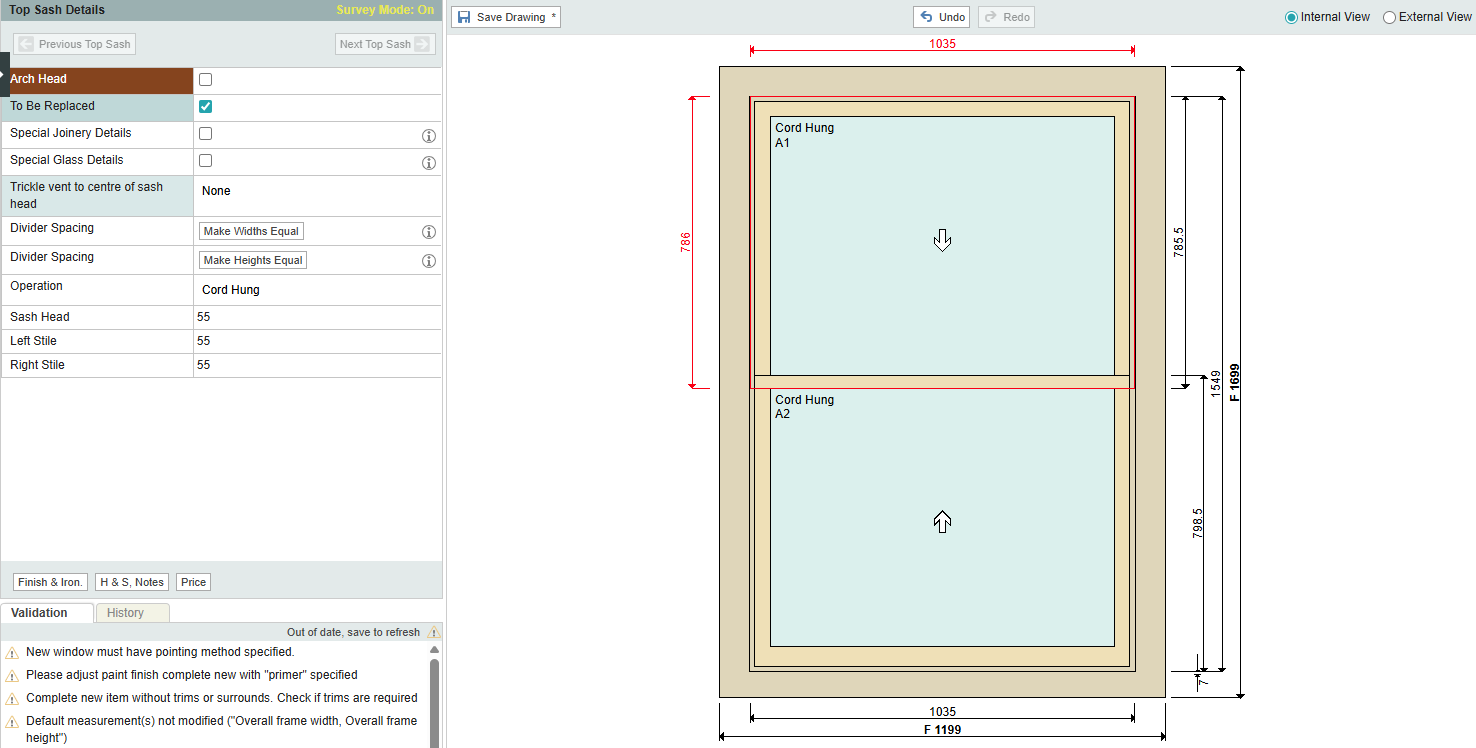Image resolution: width=1476 pixels, height=748 pixels.
Task: Click info icon next to Make Widths Equal
Action: coord(429,232)
